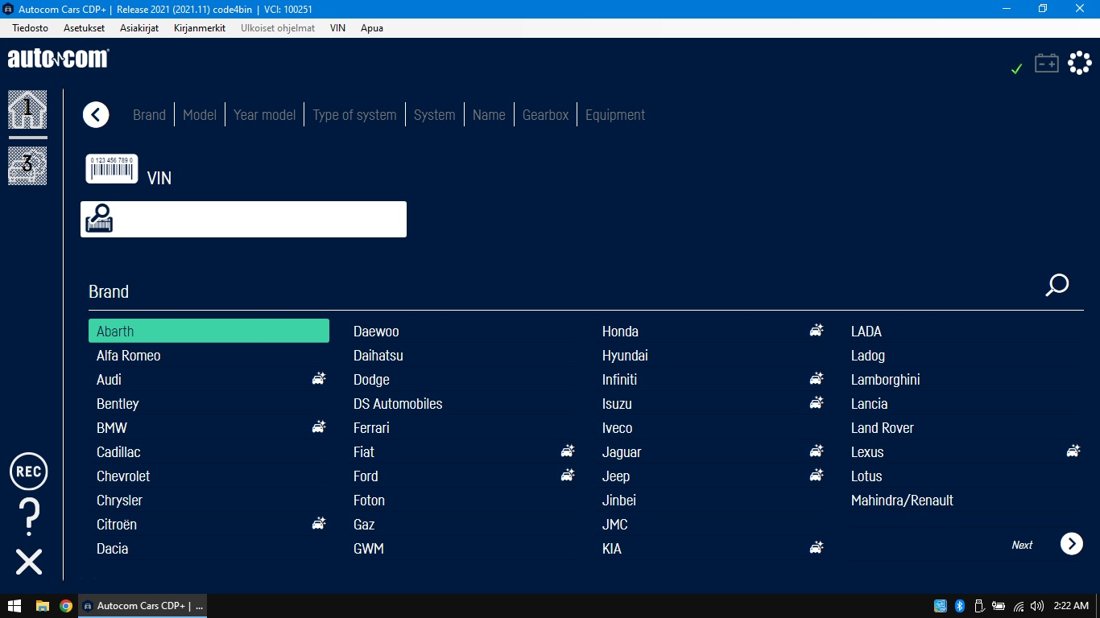This screenshot has width=1100, height=618.
Task: Click the car icon next to Honda
Action: pyautogui.click(x=816, y=330)
